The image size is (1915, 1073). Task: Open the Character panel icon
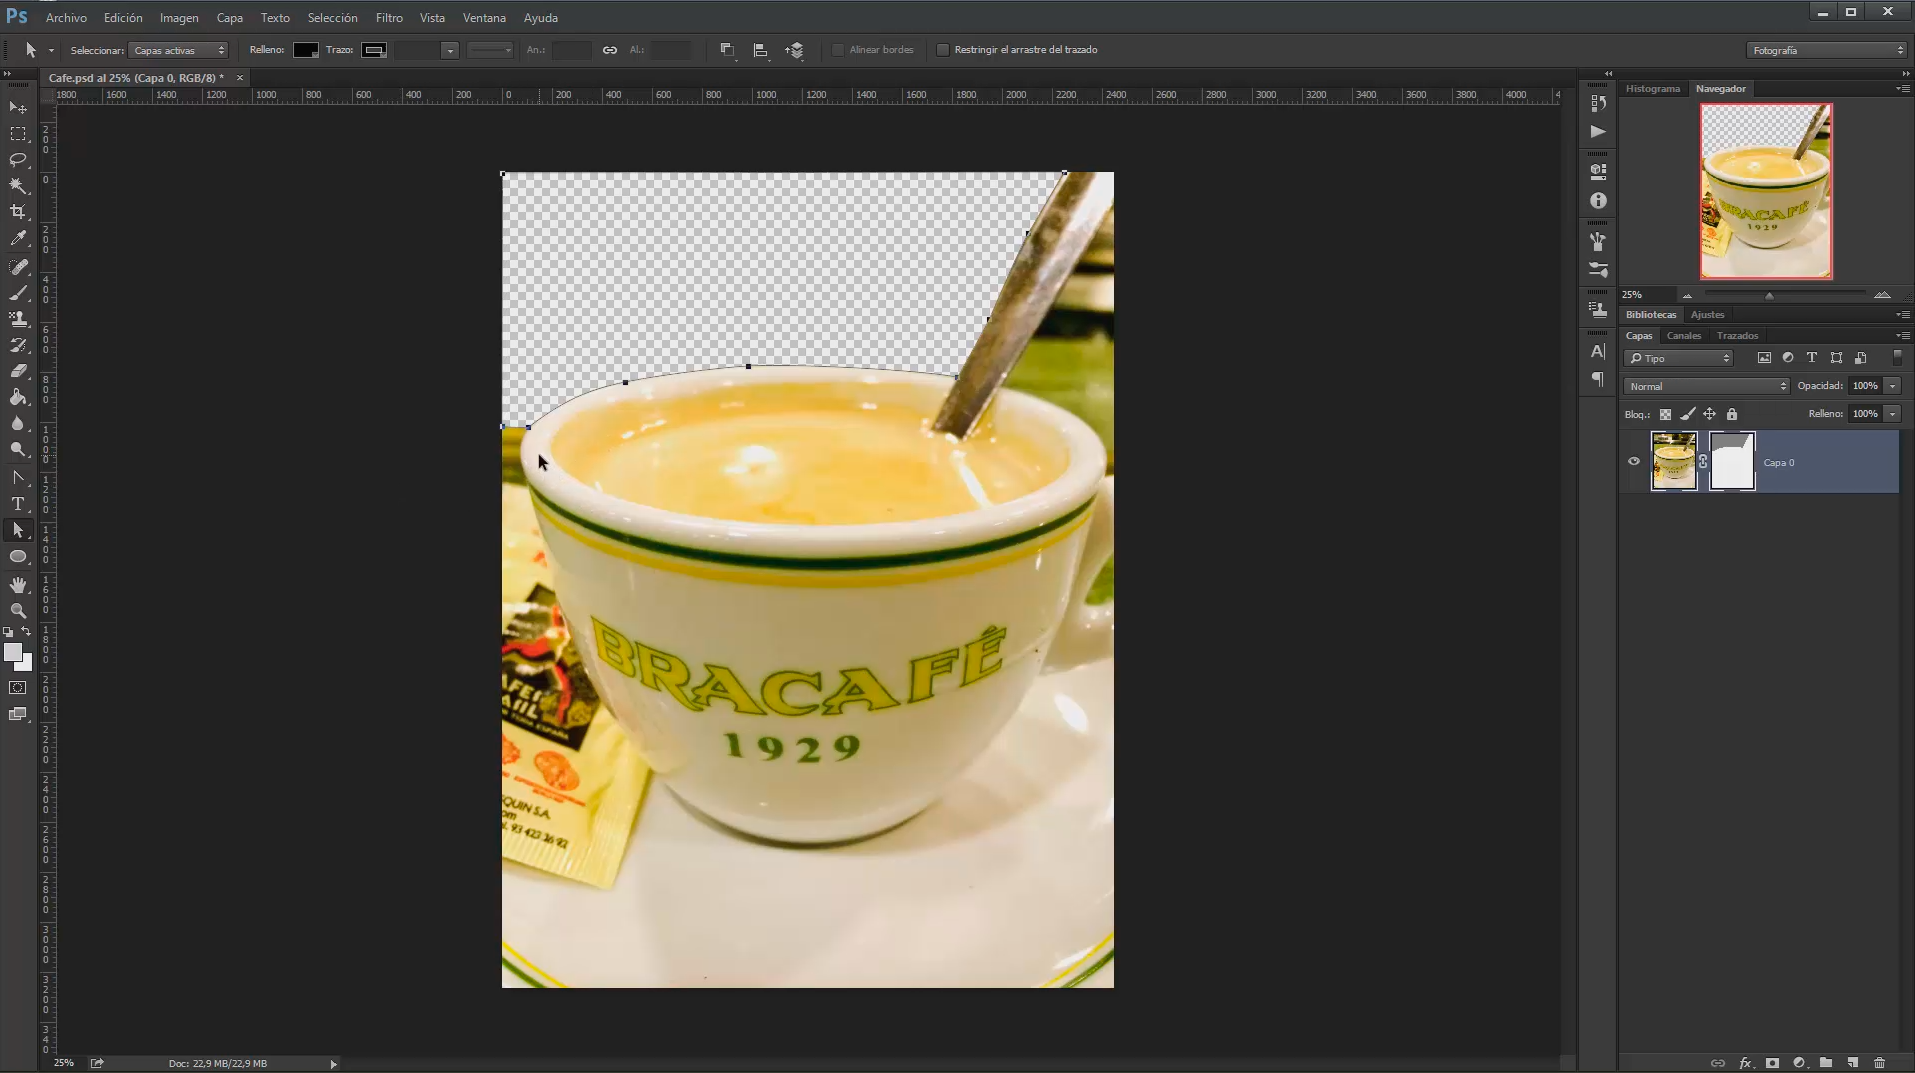point(1598,352)
